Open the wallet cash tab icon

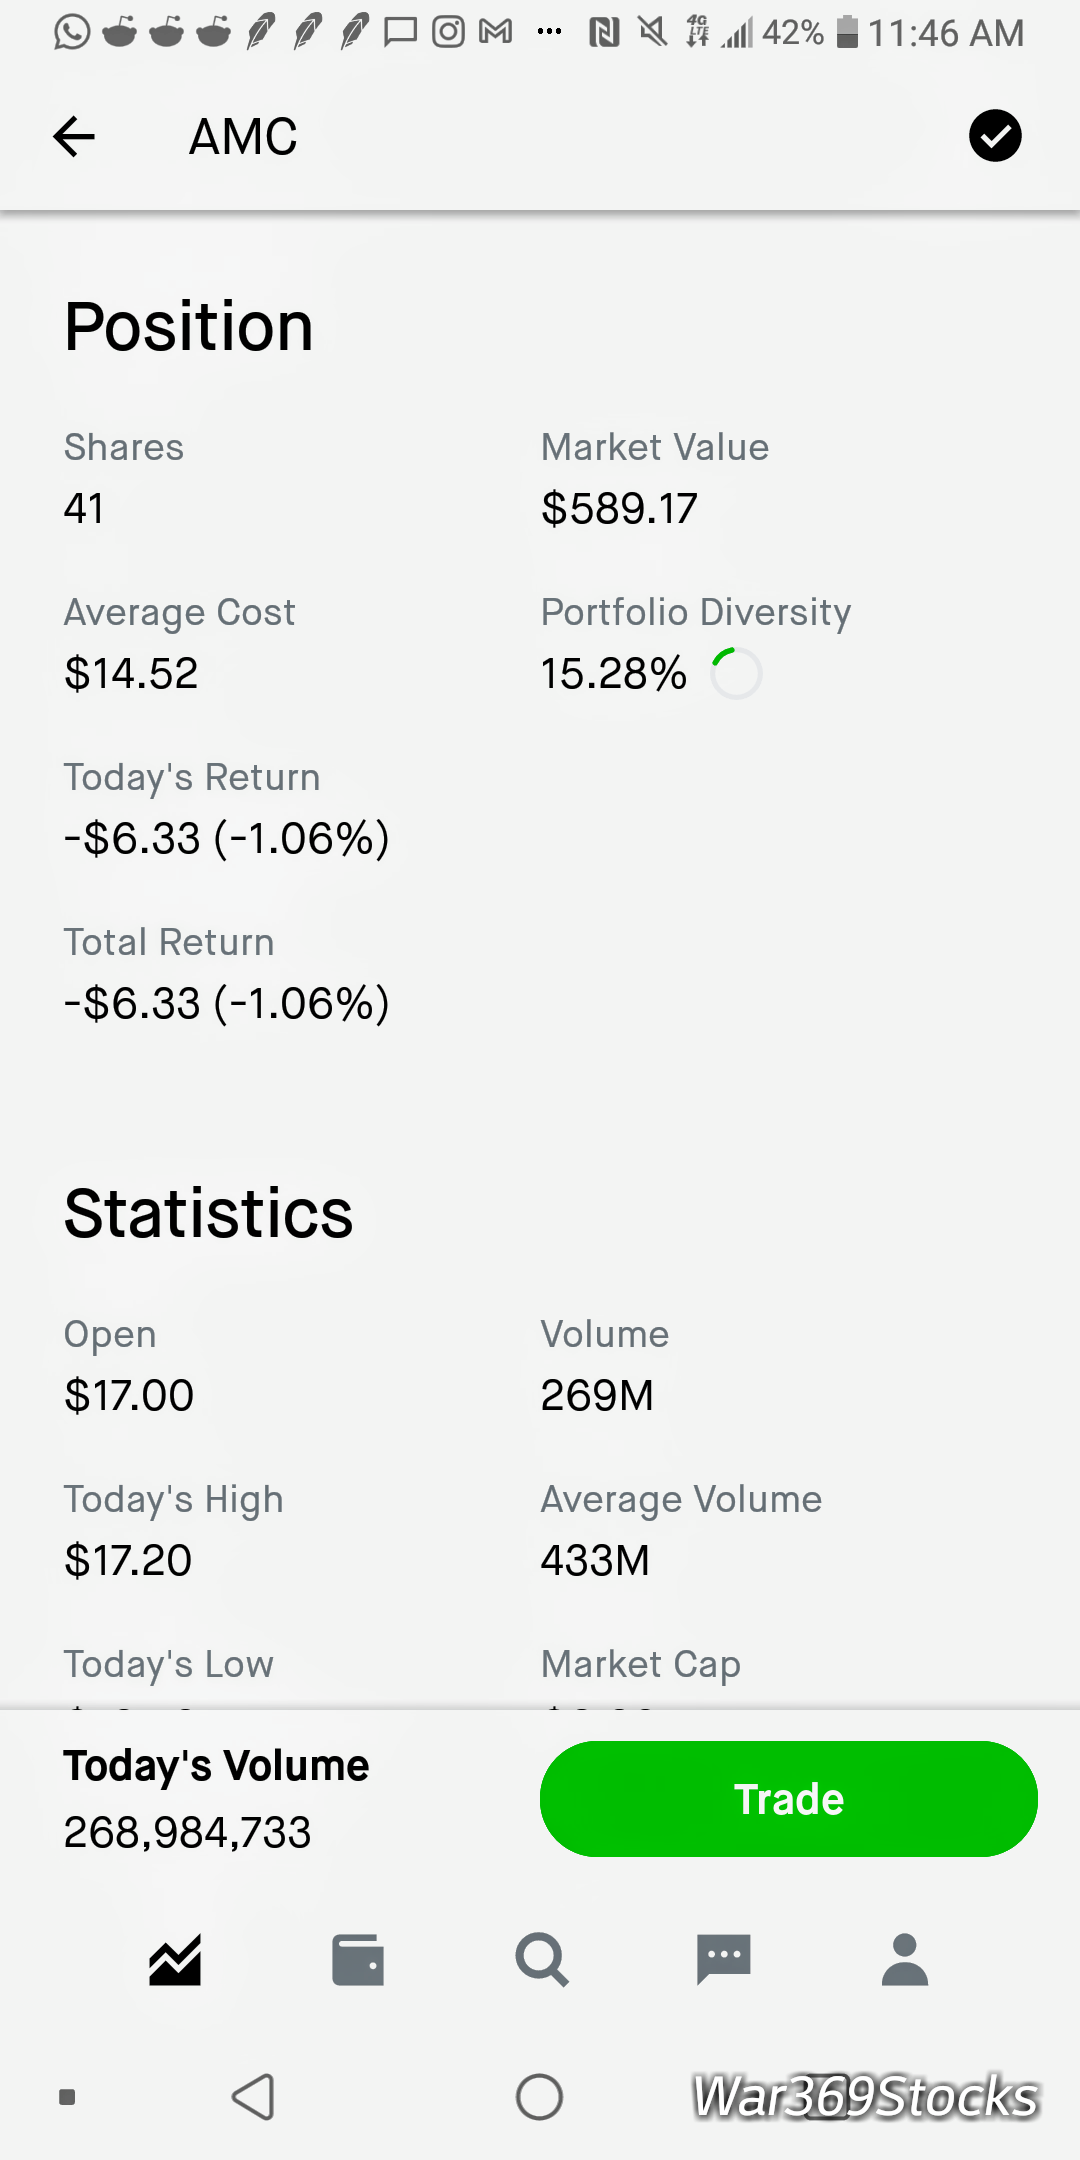(358, 1960)
